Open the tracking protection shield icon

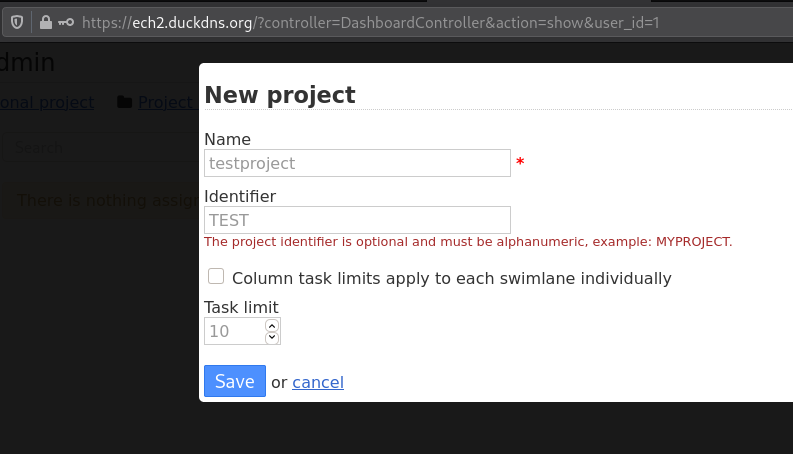click(x=17, y=22)
